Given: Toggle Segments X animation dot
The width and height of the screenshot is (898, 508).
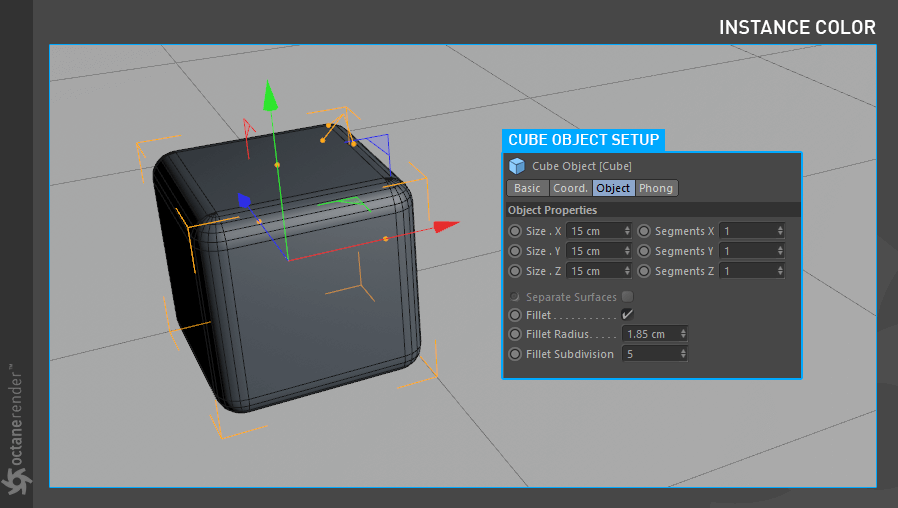Looking at the screenshot, I should [644, 231].
